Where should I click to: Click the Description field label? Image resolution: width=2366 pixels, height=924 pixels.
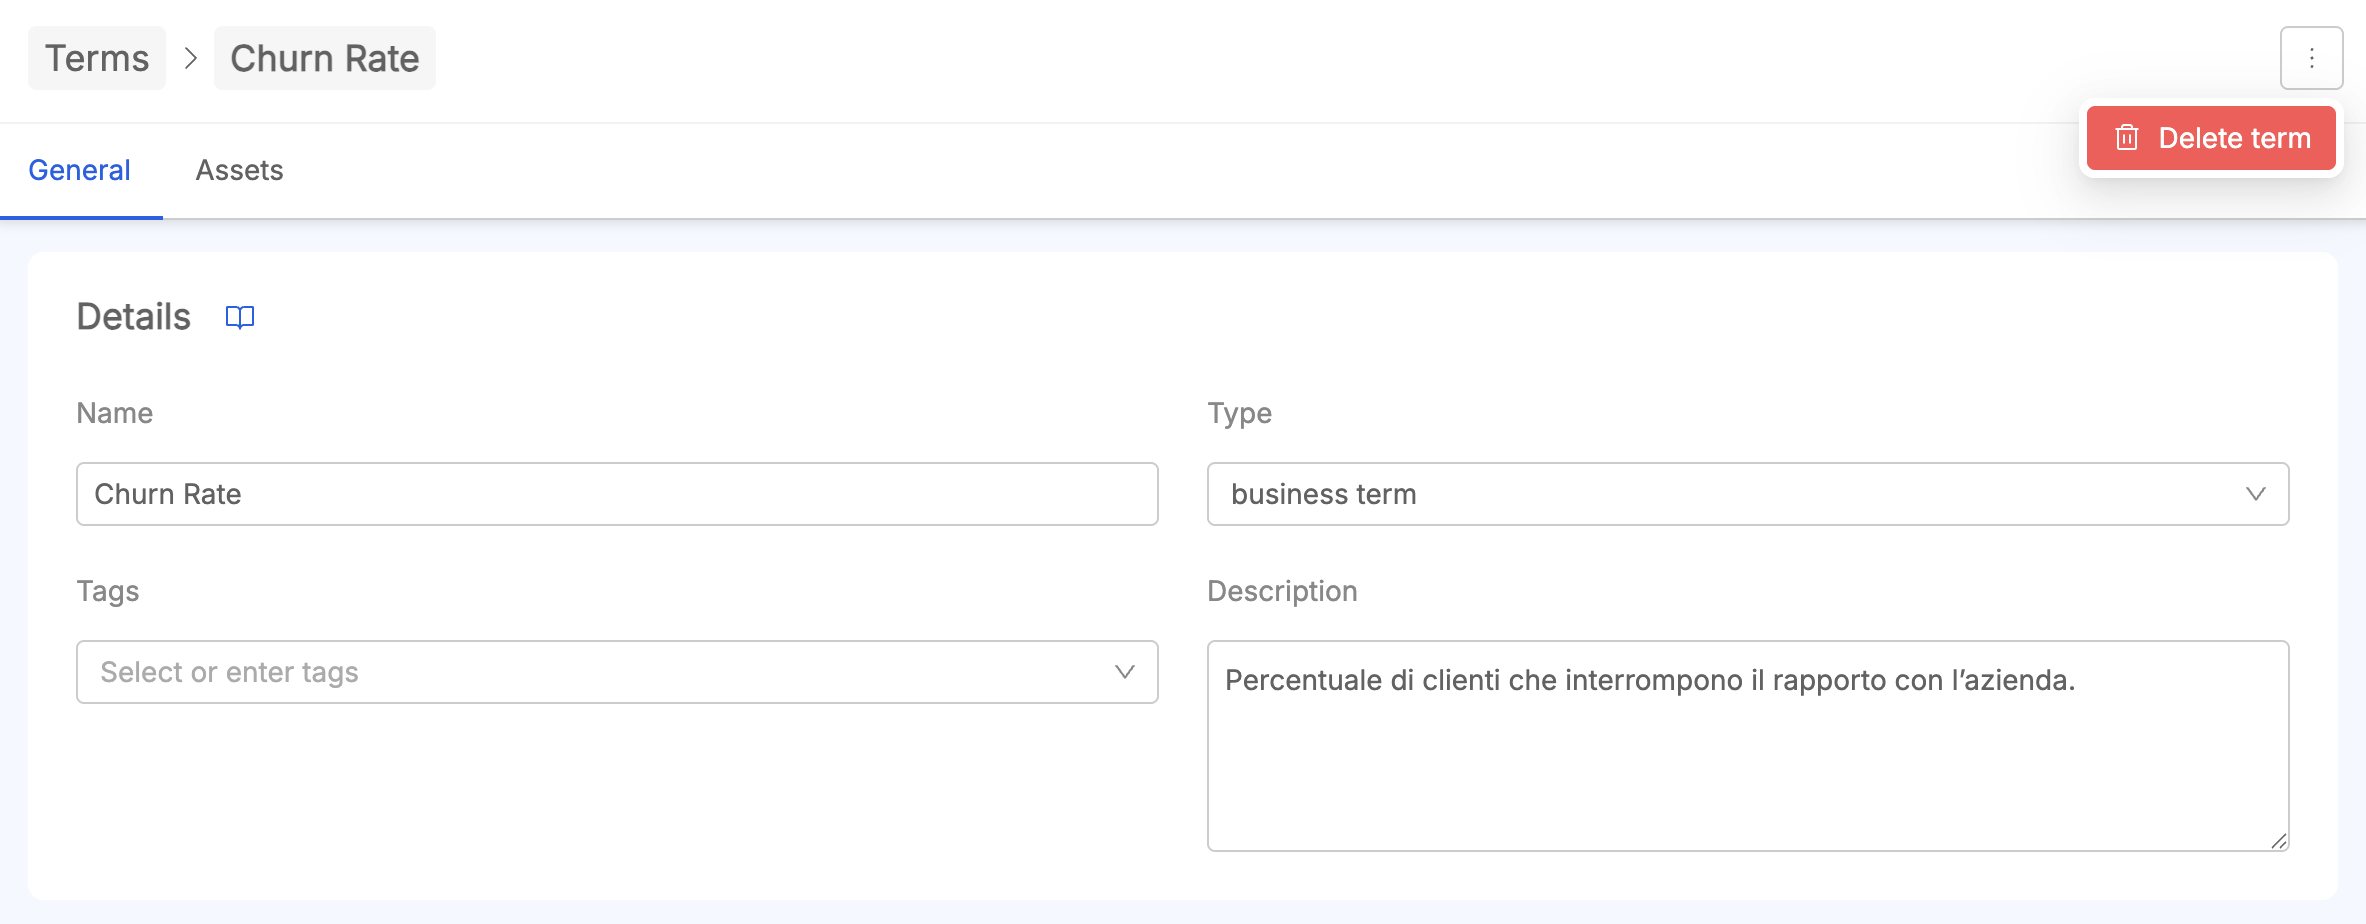tap(1282, 591)
